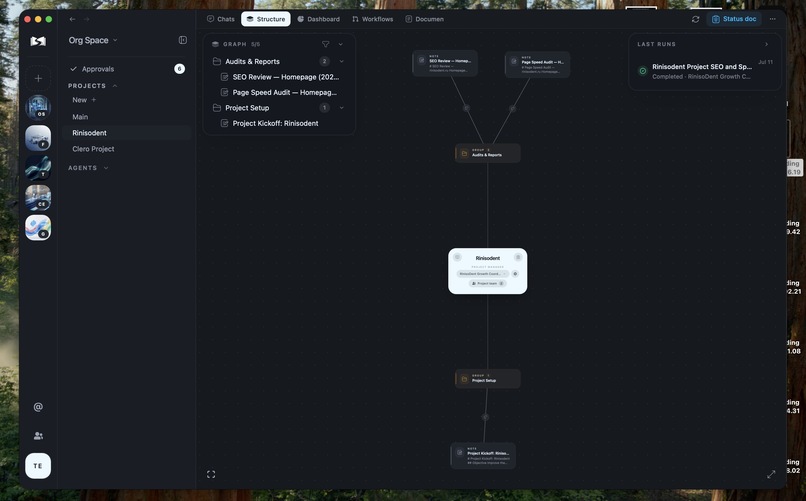The height and width of the screenshot is (501, 806).
Task: Click the Audits & Reports count badge 2
Action: pyautogui.click(x=324, y=61)
